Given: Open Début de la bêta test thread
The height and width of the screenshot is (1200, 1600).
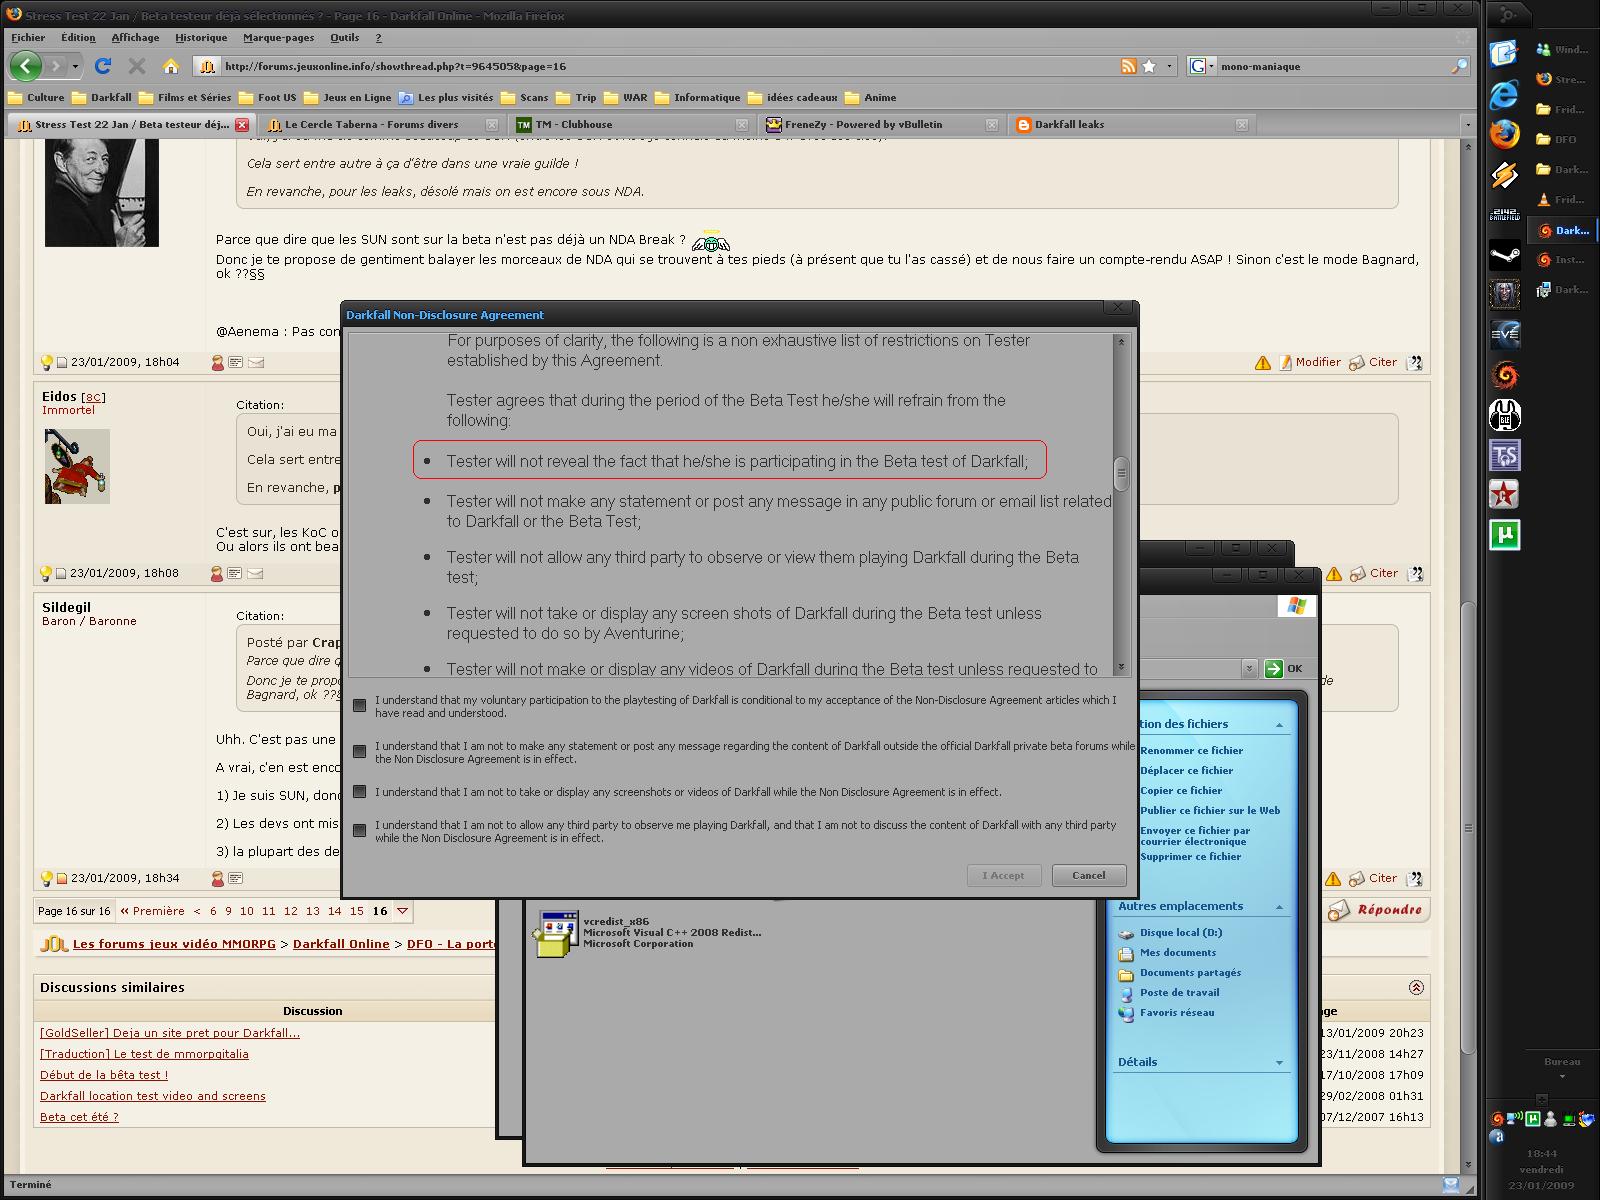Looking at the screenshot, I should (x=104, y=1075).
